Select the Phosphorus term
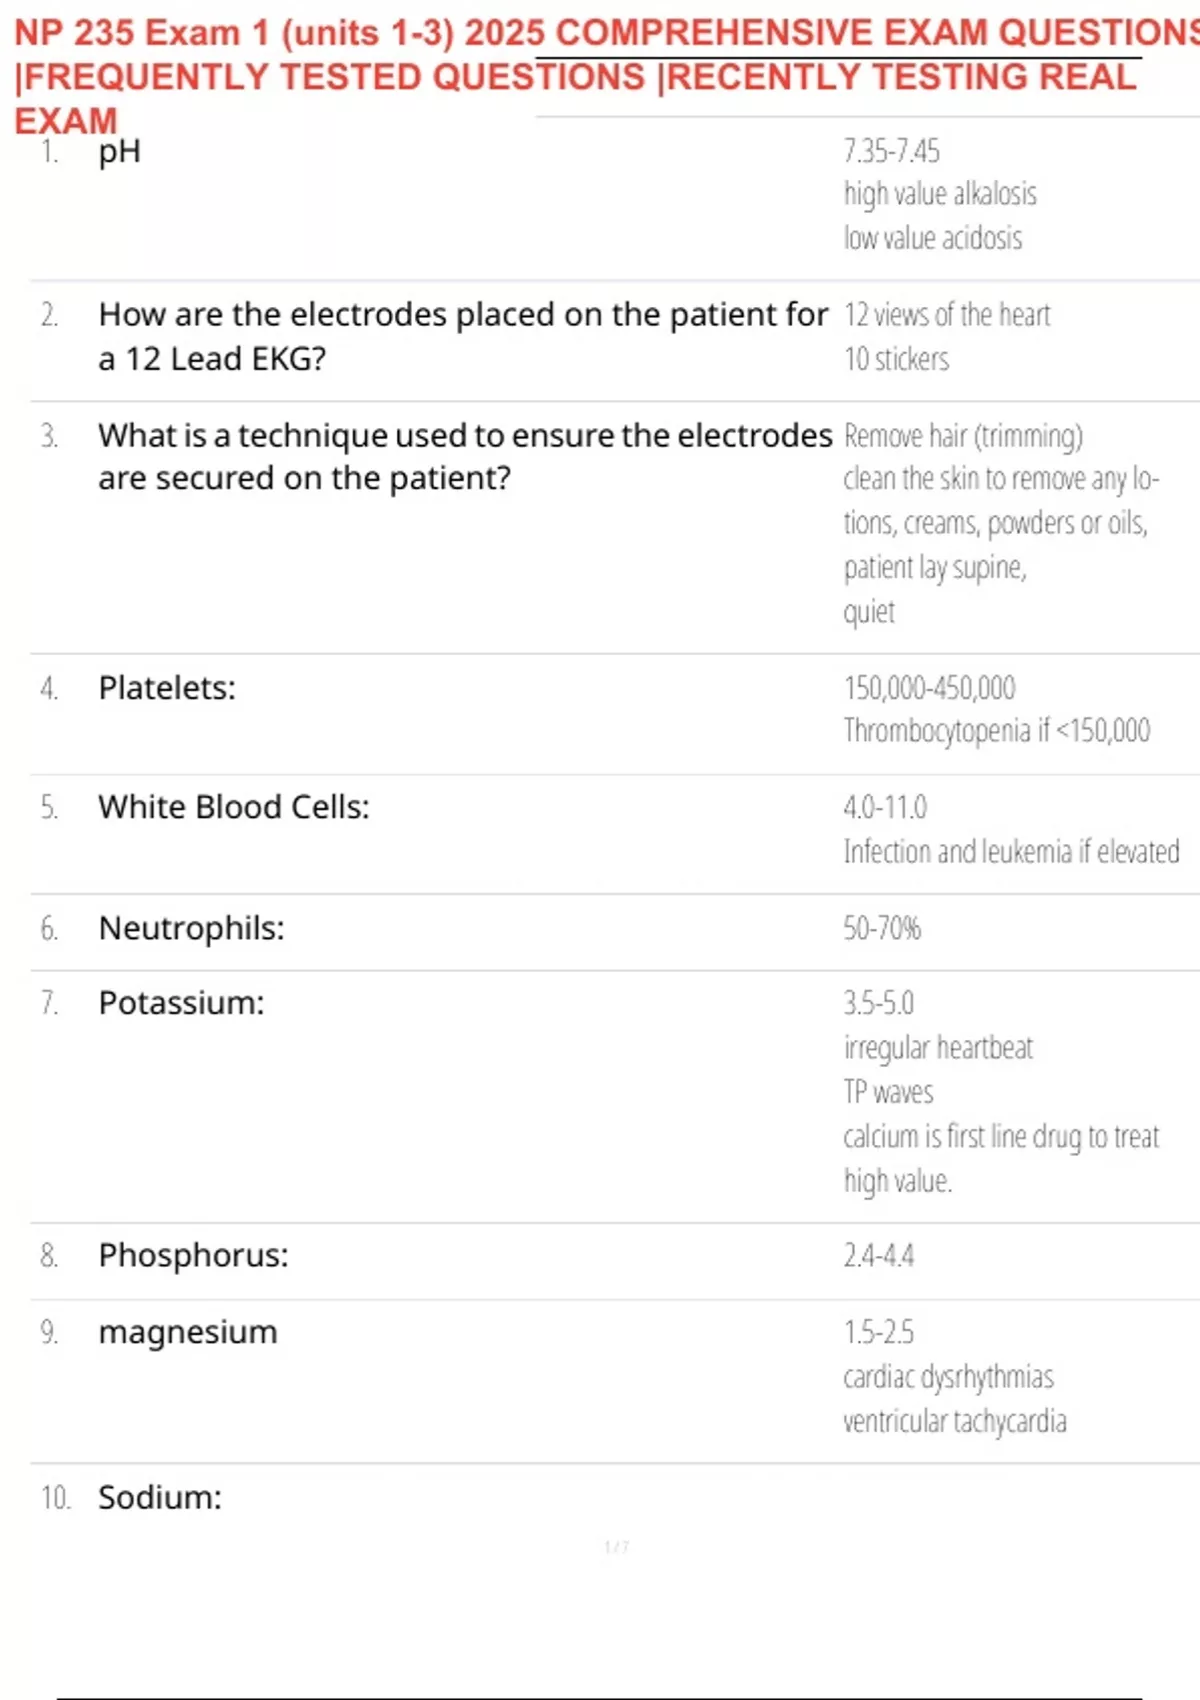The image size is (1200, 1700). pos(193,1256)
